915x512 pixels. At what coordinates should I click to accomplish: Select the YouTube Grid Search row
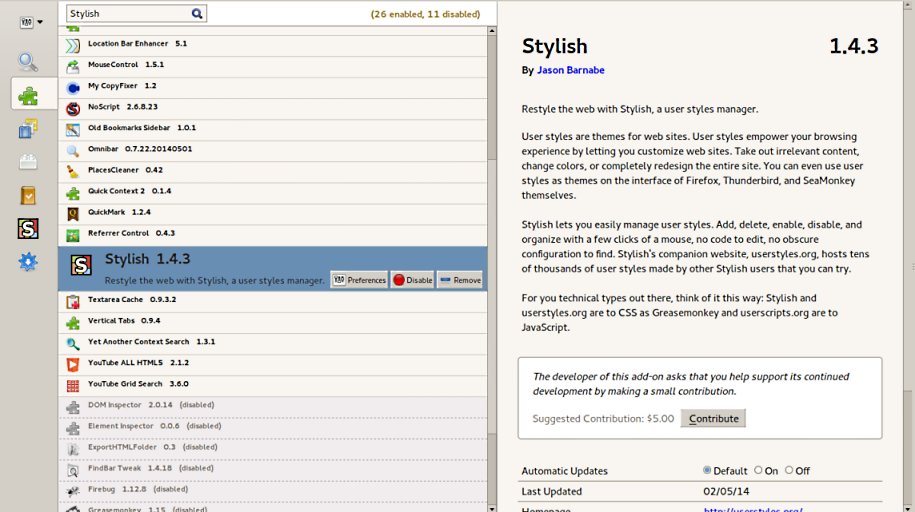[273, 385]
